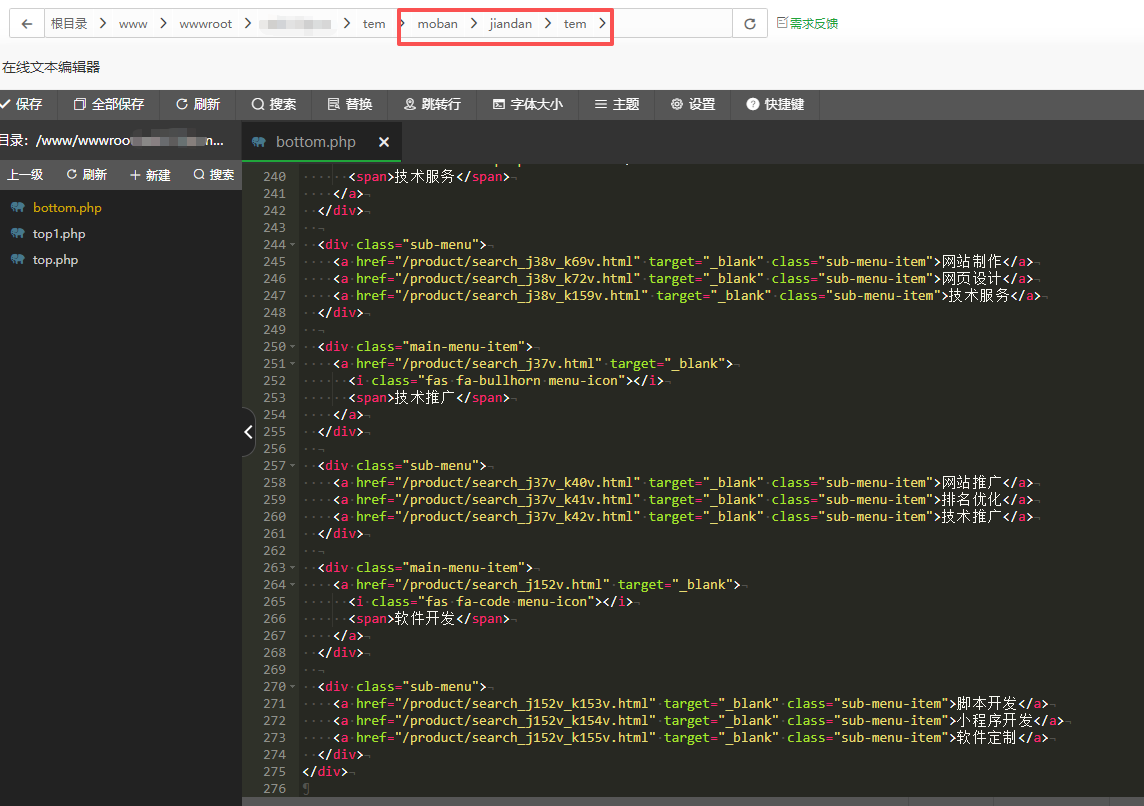Image resolution: width=1144 pixels, height=806 pixels.
Task: Fold the code block at line 264
Action: coord(293,585)
